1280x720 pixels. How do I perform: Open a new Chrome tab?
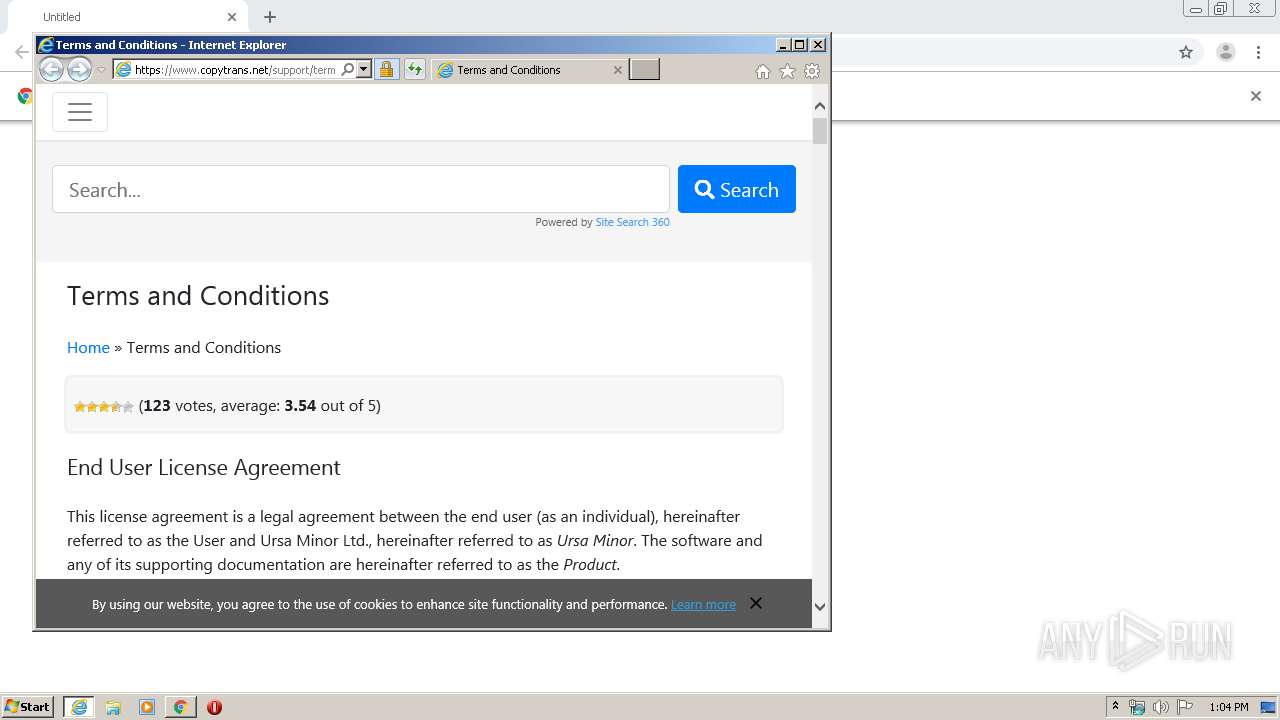(270, 17)
